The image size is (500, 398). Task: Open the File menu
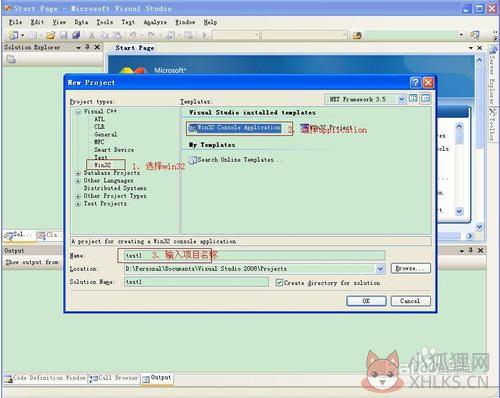tap(15, 22)
